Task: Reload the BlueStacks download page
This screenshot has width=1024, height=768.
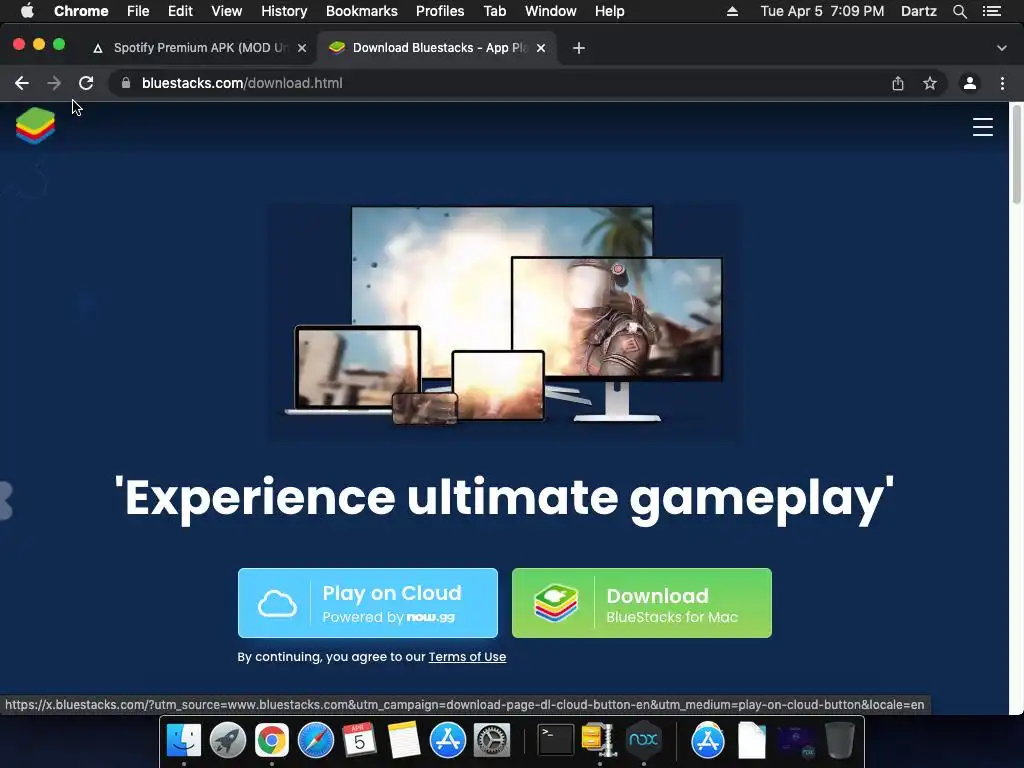Action: tap(86, 83)
